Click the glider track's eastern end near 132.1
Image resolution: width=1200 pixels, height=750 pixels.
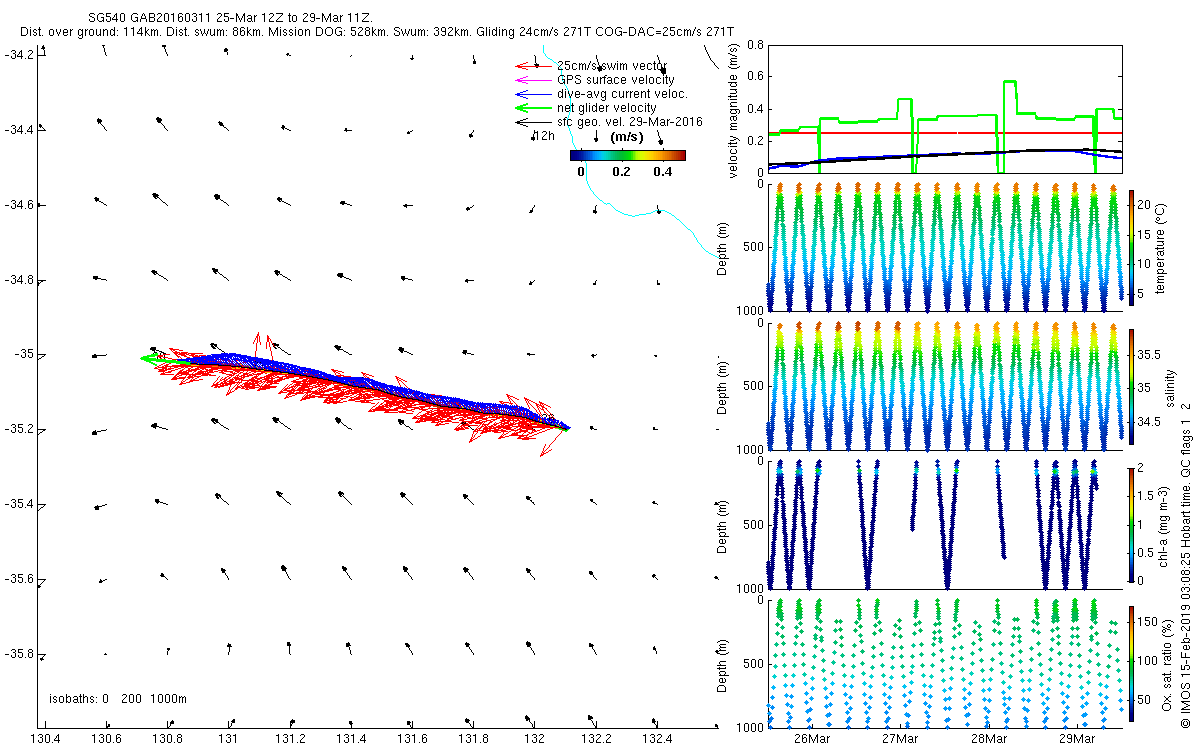point(567,427)
